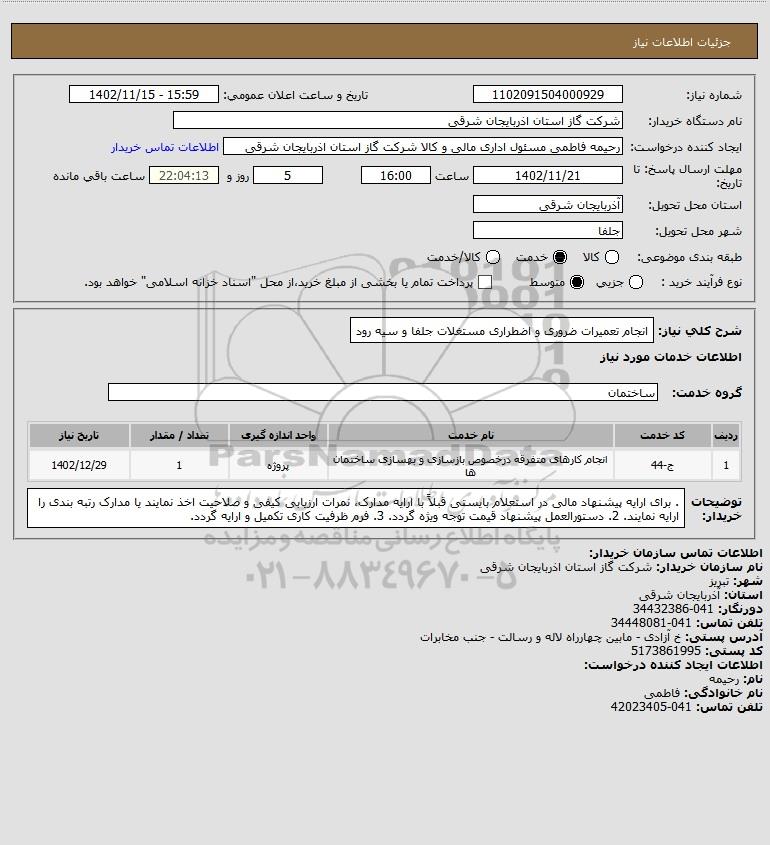Click the postal code 5173861995
Image resolution: width=770 pixels, height=845 pixels.
pyautogui.click(x=665, y=651)
